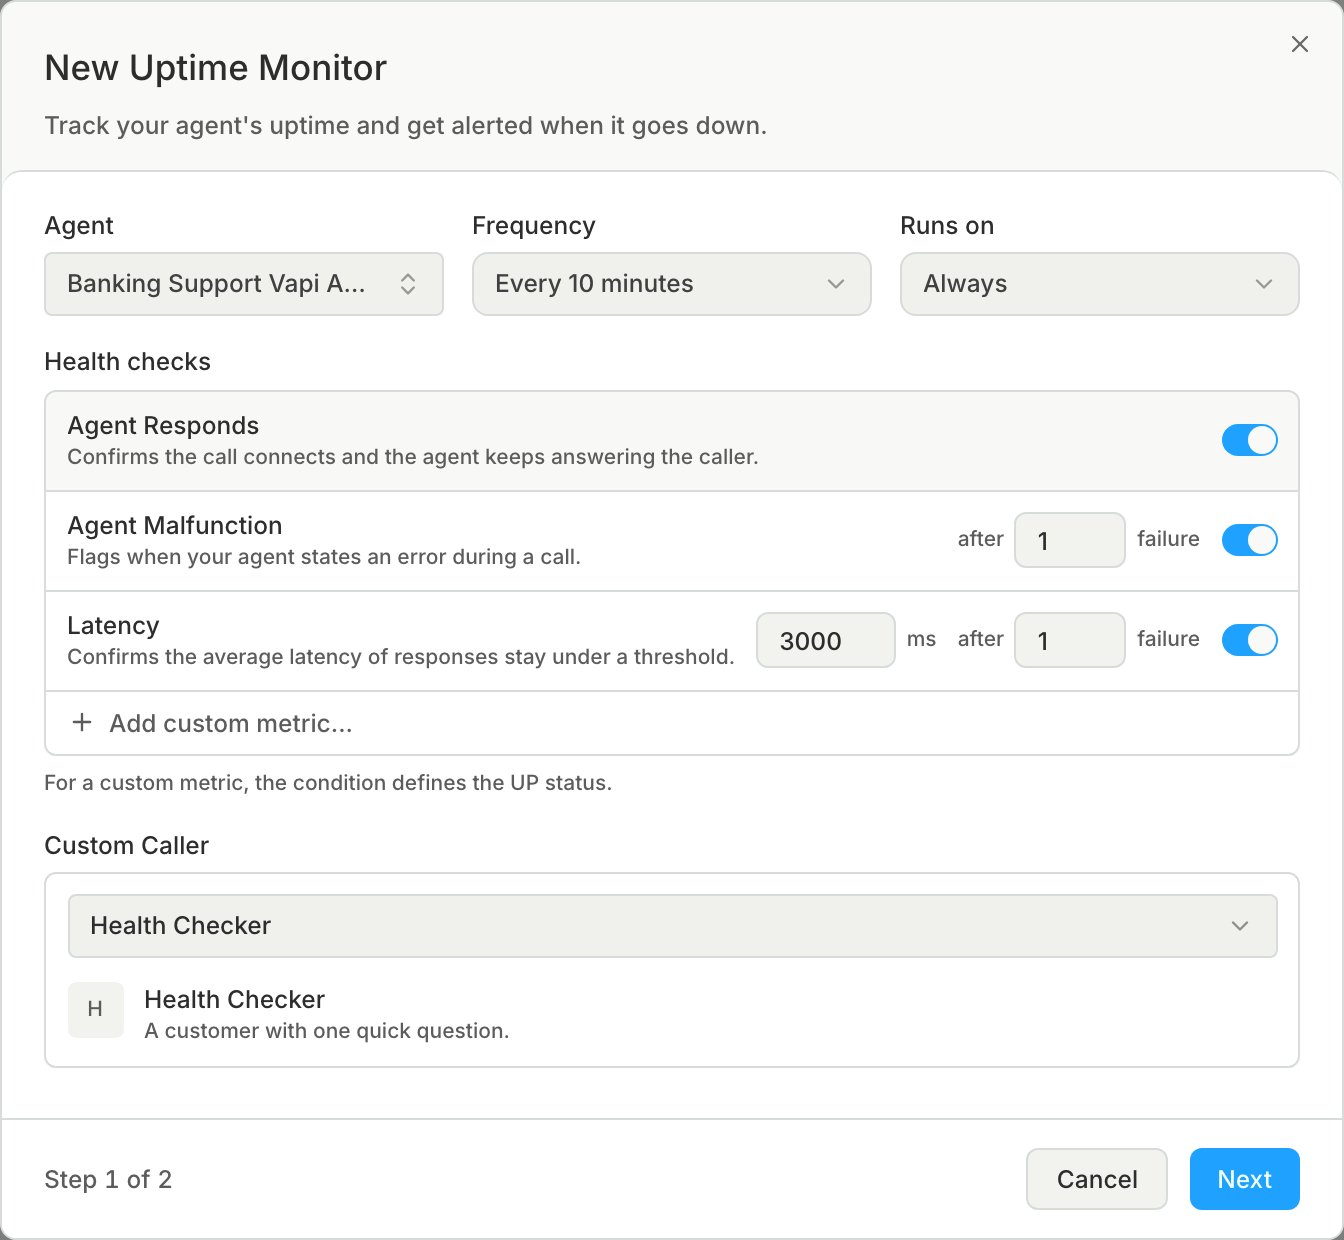Click the Latency threshold field showing 3000
This screenshot has width=1344, height=1240.
pos(826,640)
